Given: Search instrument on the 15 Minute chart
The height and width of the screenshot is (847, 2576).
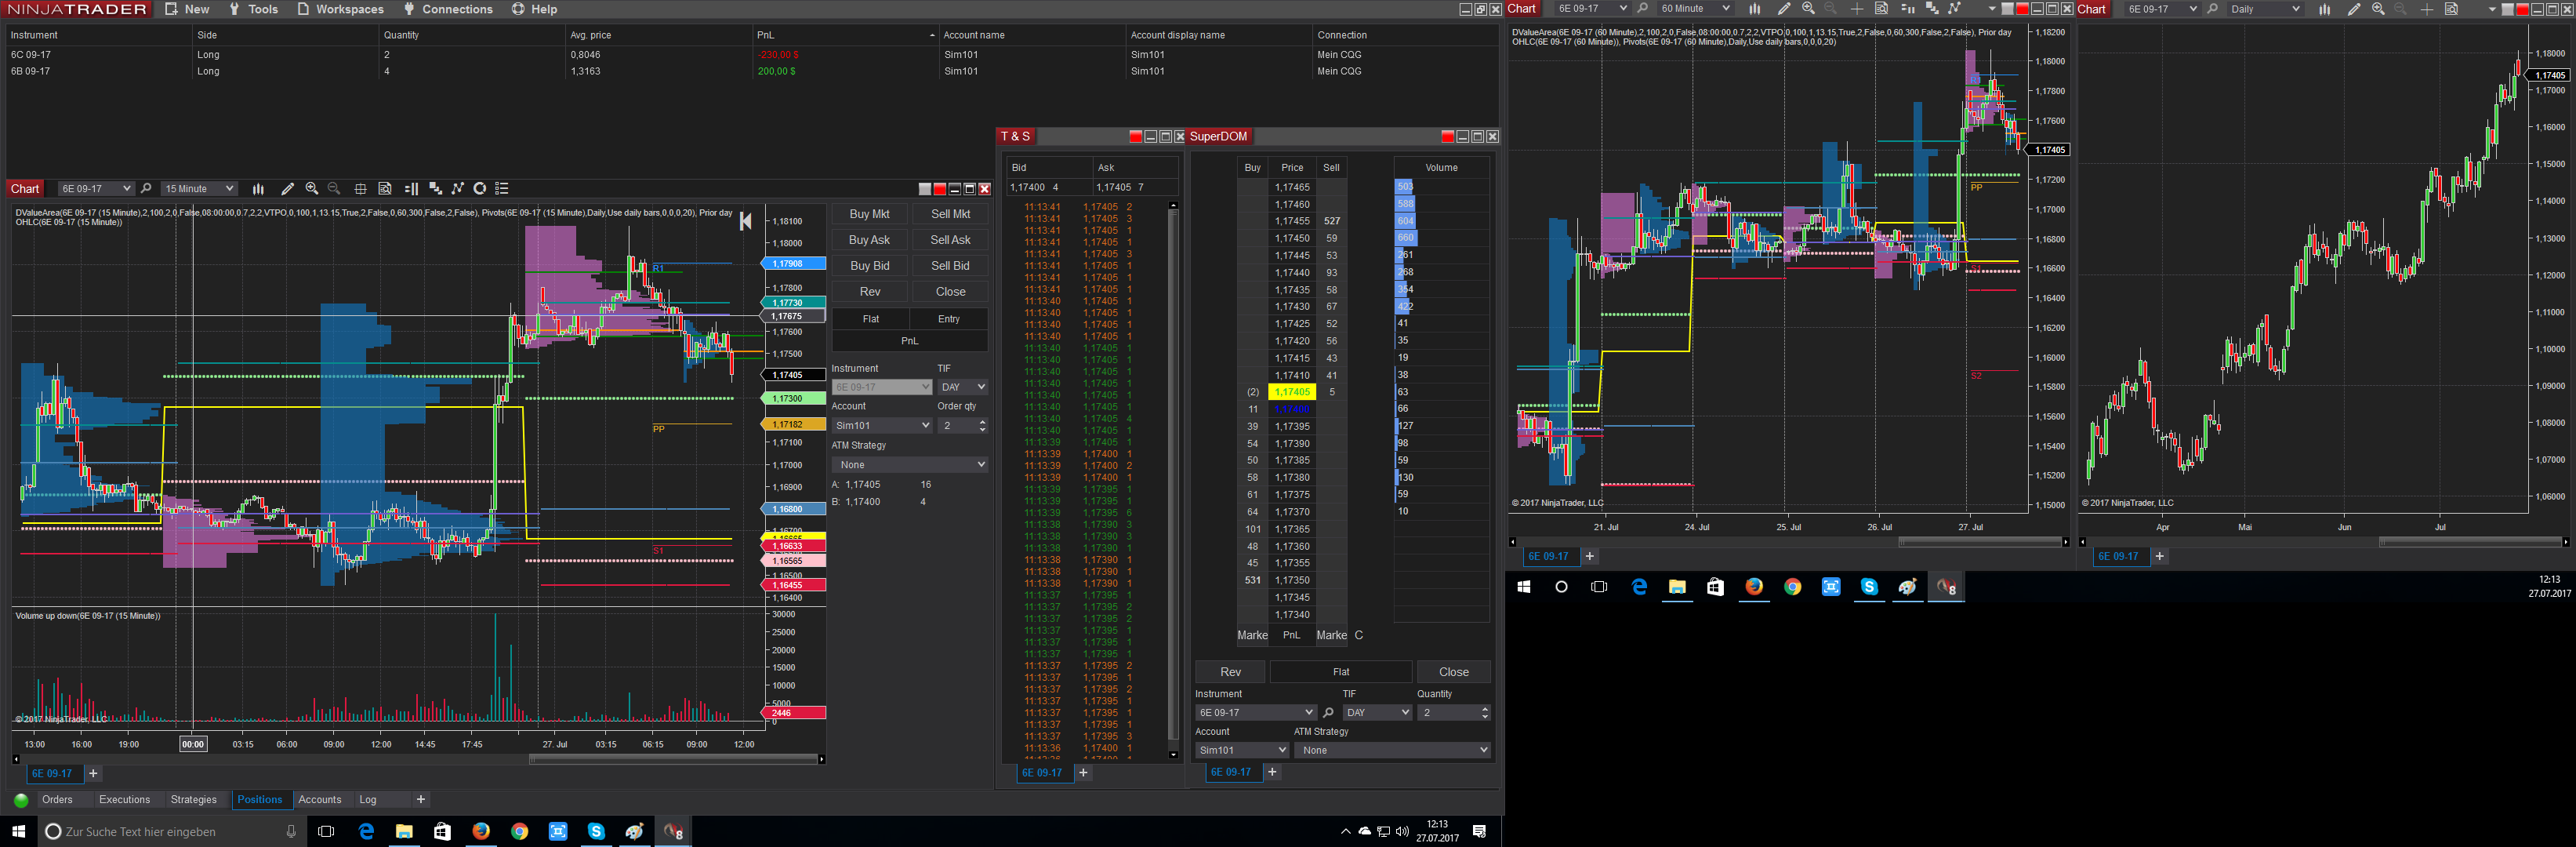Looking at the screenshot, I should [x=146, y=189].
